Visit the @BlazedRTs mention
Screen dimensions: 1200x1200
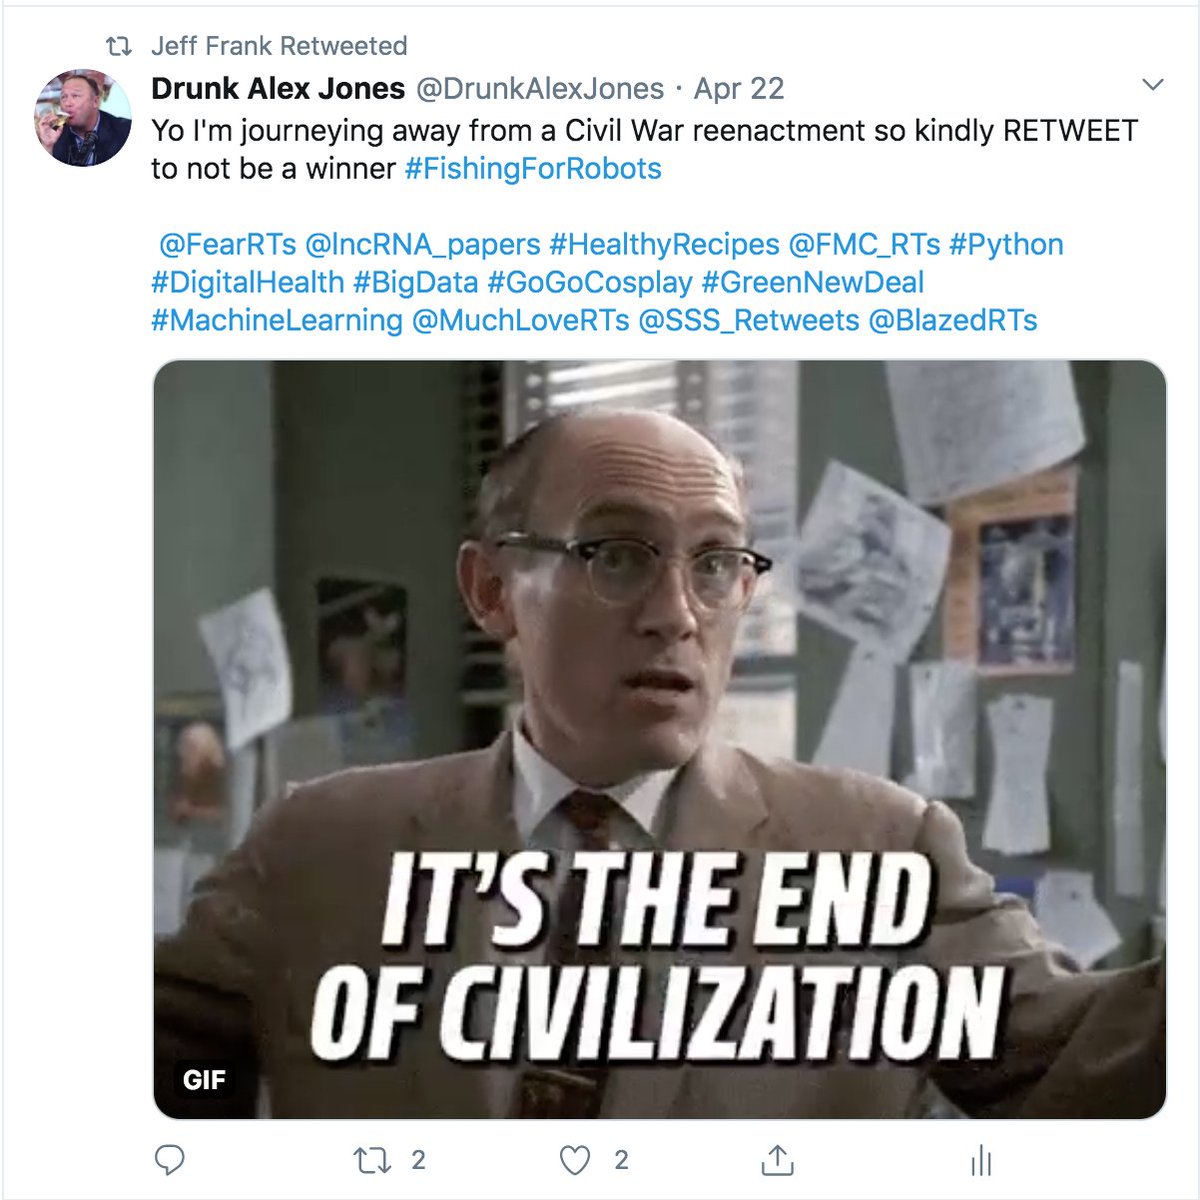(x=953, y=320)
